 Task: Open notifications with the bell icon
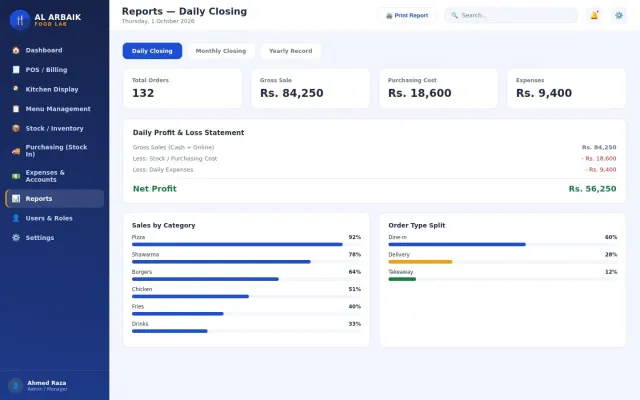pos(594,16)
